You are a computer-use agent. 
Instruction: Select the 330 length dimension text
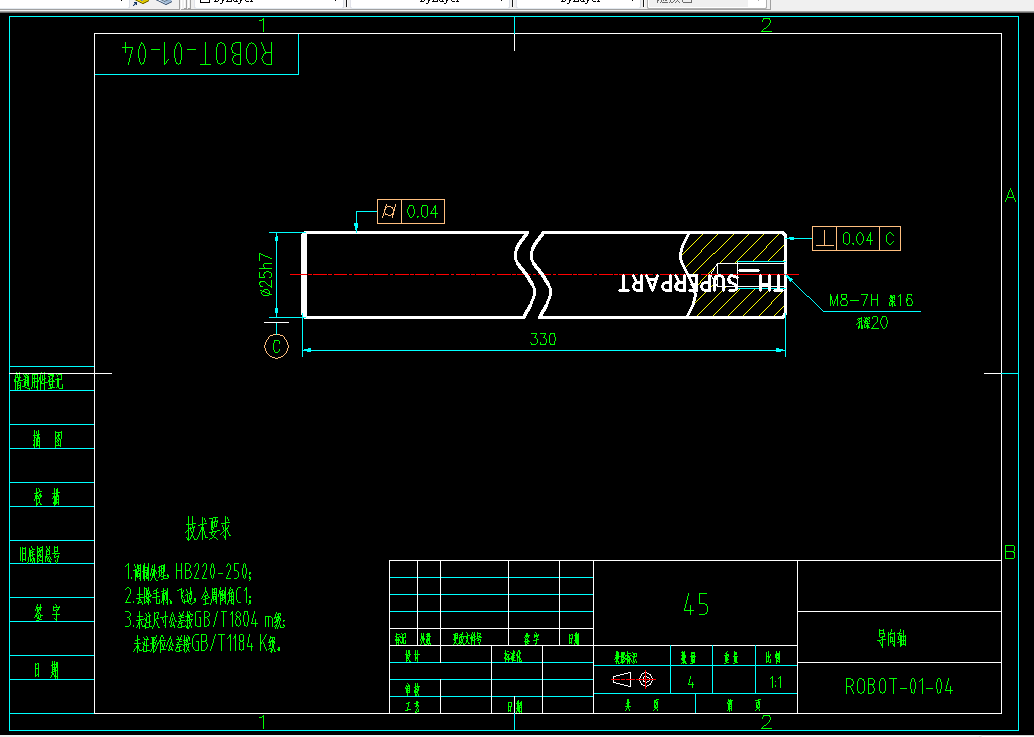point(543,339)
